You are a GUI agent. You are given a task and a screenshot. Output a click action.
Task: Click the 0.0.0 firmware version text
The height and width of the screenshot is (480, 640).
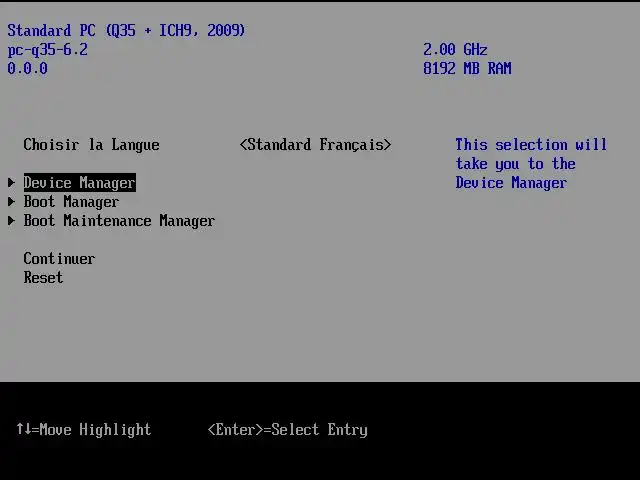click(x=27, y=68)
